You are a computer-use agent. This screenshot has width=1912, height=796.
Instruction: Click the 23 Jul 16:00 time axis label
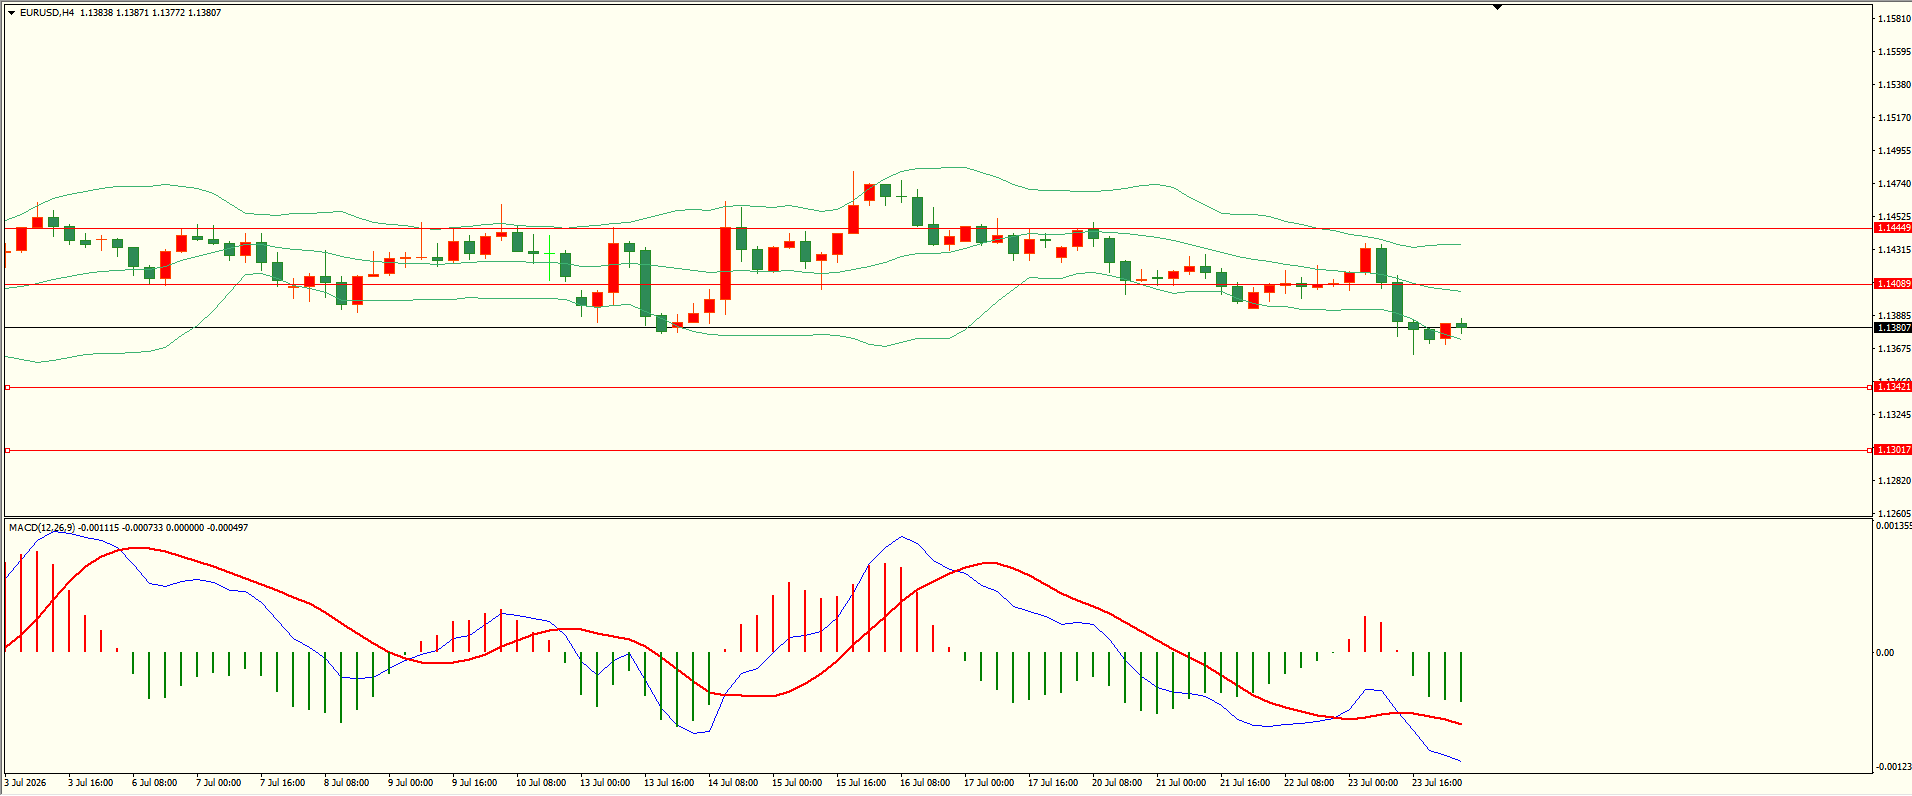[1437, 783]
